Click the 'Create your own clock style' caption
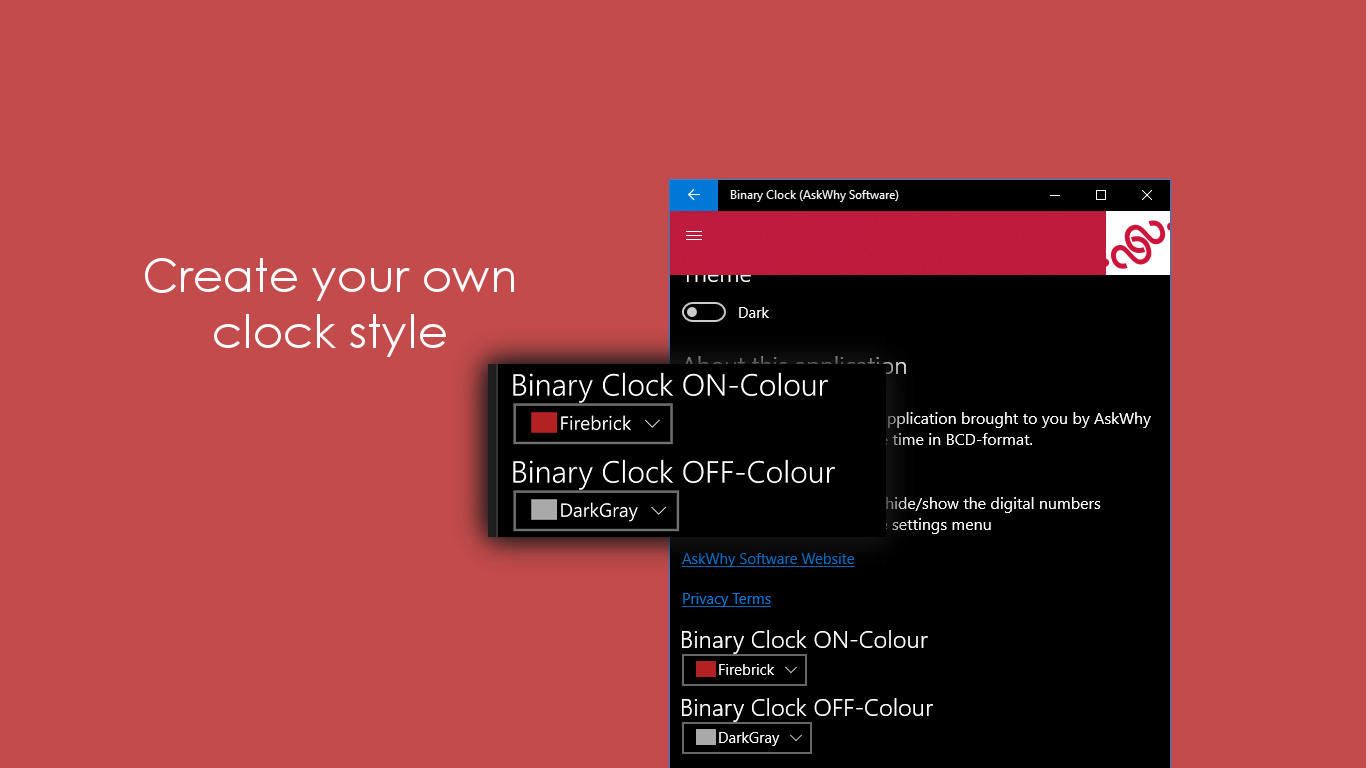The width and height of the screenshot is (1366, 768). (x=330, y=304)
